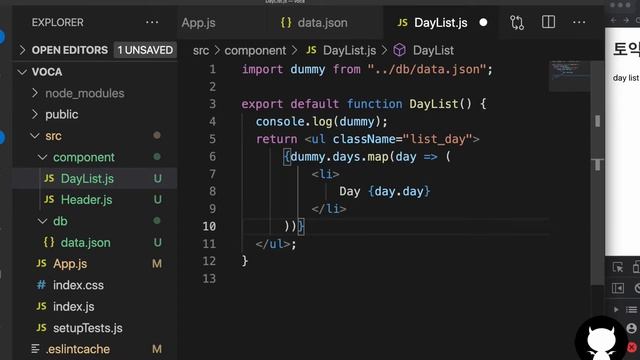
Task: Click the JS file icon beside Header.js
Action: [x=49, y=200]
